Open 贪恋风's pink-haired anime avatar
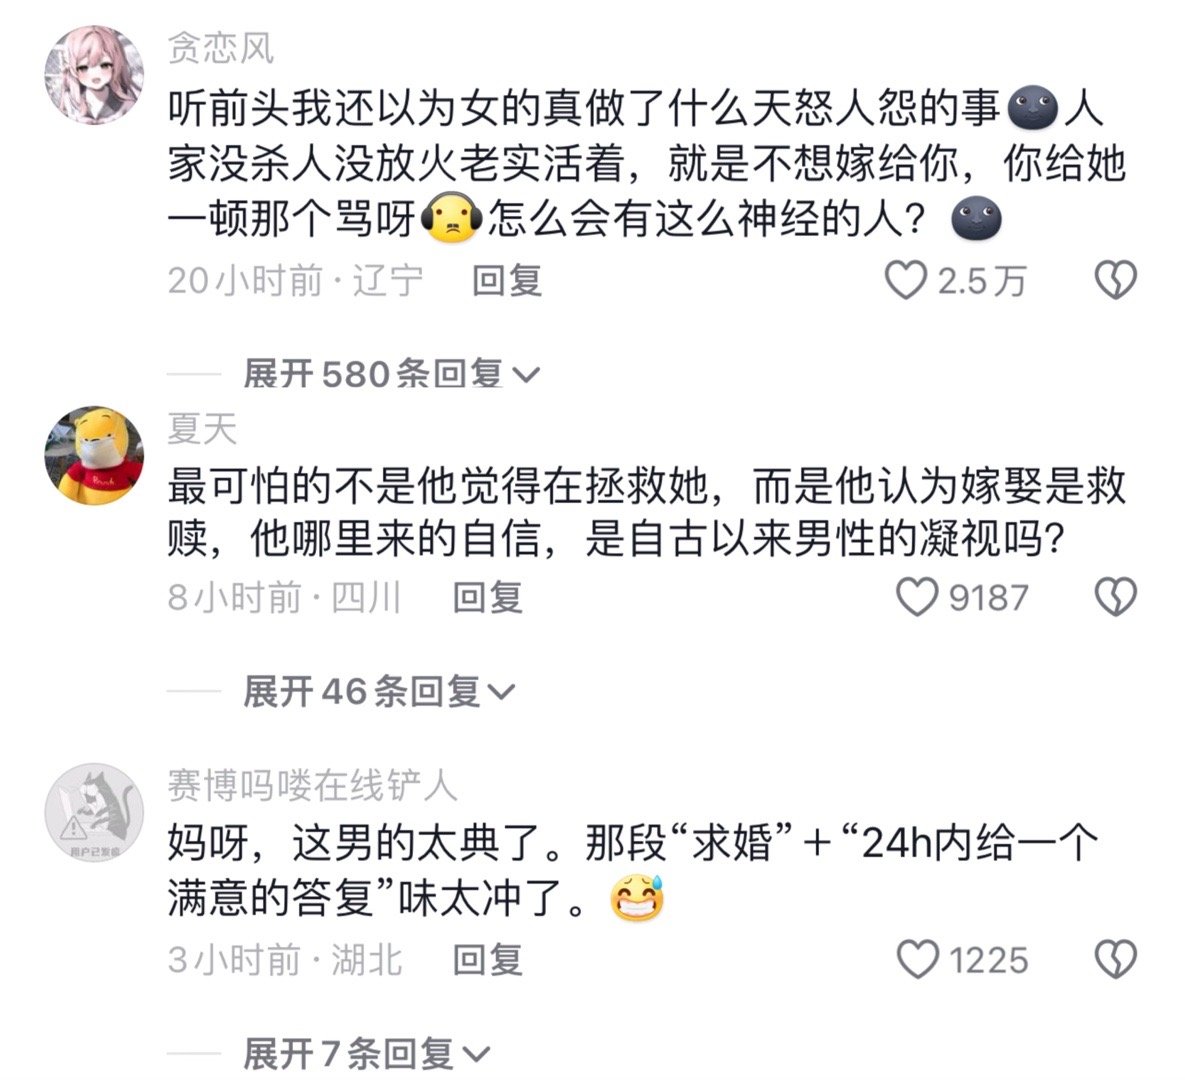The height and width of the screenshot is (1080, 1185). coord(94,74)
